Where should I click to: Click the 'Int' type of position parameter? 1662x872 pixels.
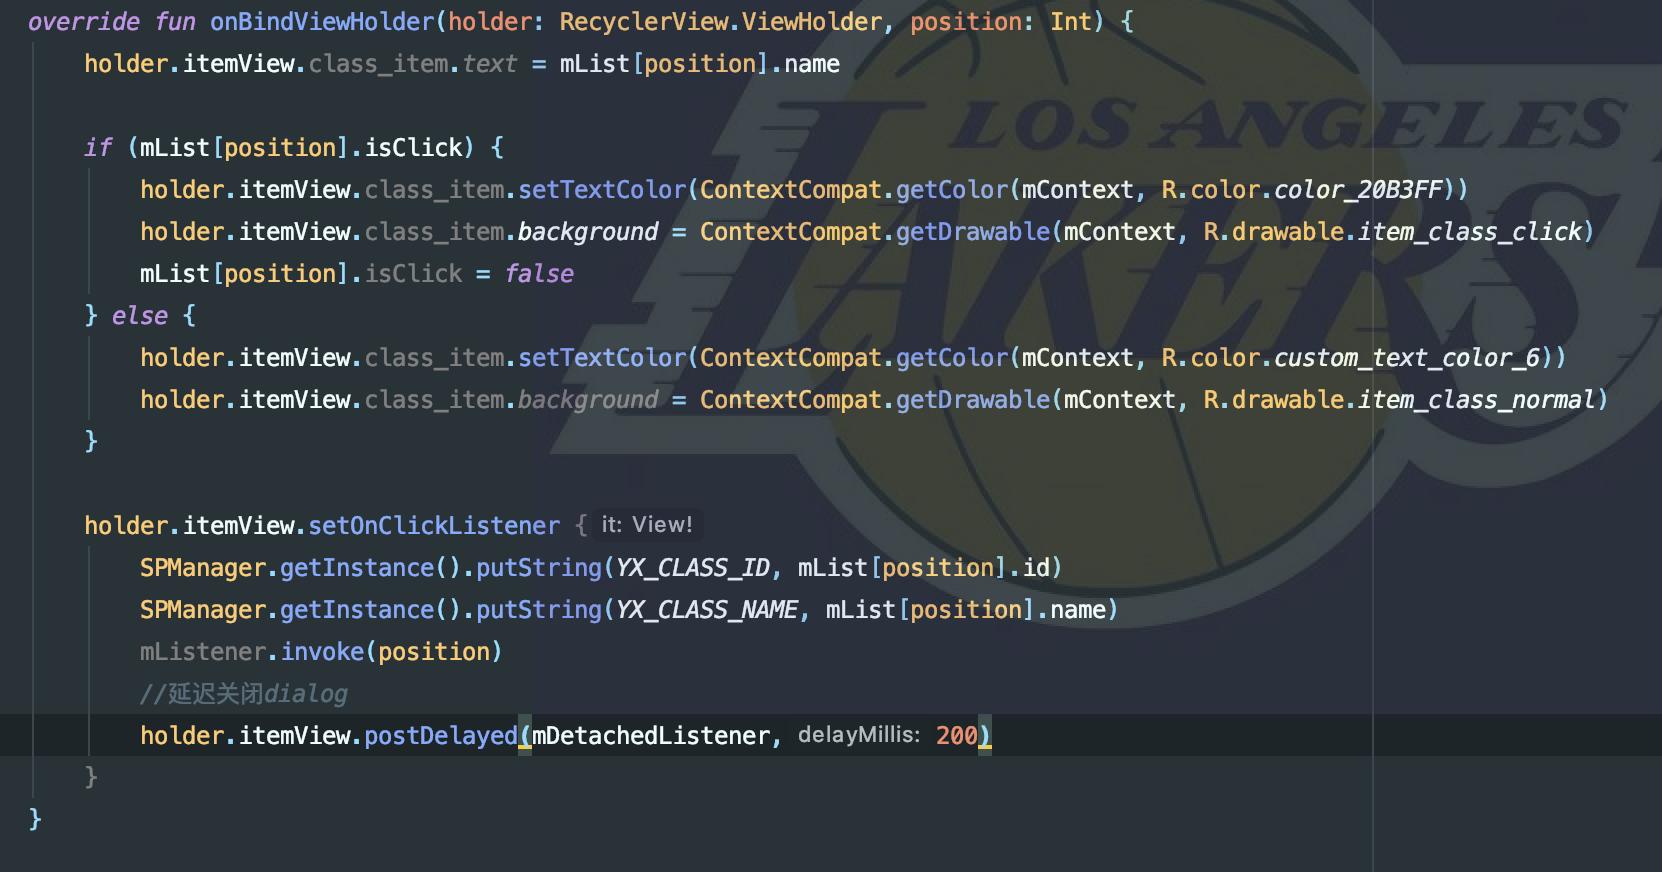click(1070, 22)
